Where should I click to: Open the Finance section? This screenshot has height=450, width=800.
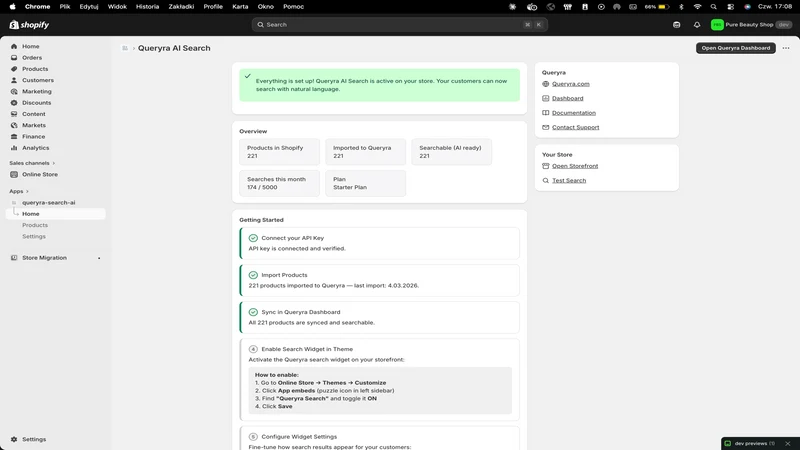click(x=33, y=136)
